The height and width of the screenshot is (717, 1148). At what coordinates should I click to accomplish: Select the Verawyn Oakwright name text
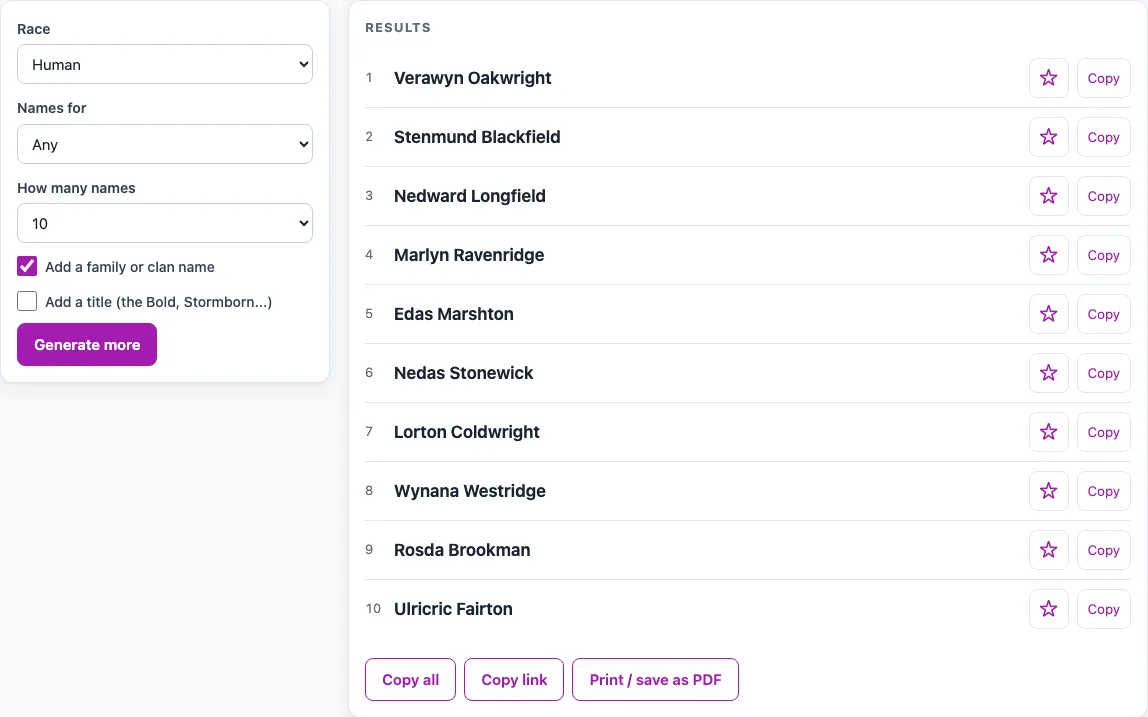(472, 78)
